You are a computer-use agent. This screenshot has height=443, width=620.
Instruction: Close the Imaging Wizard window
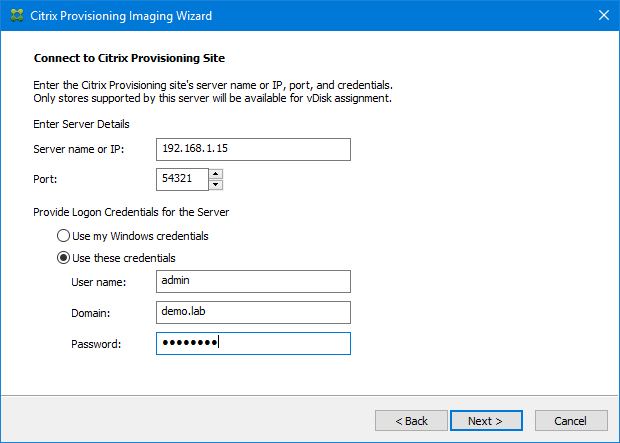tap(603, 15)
